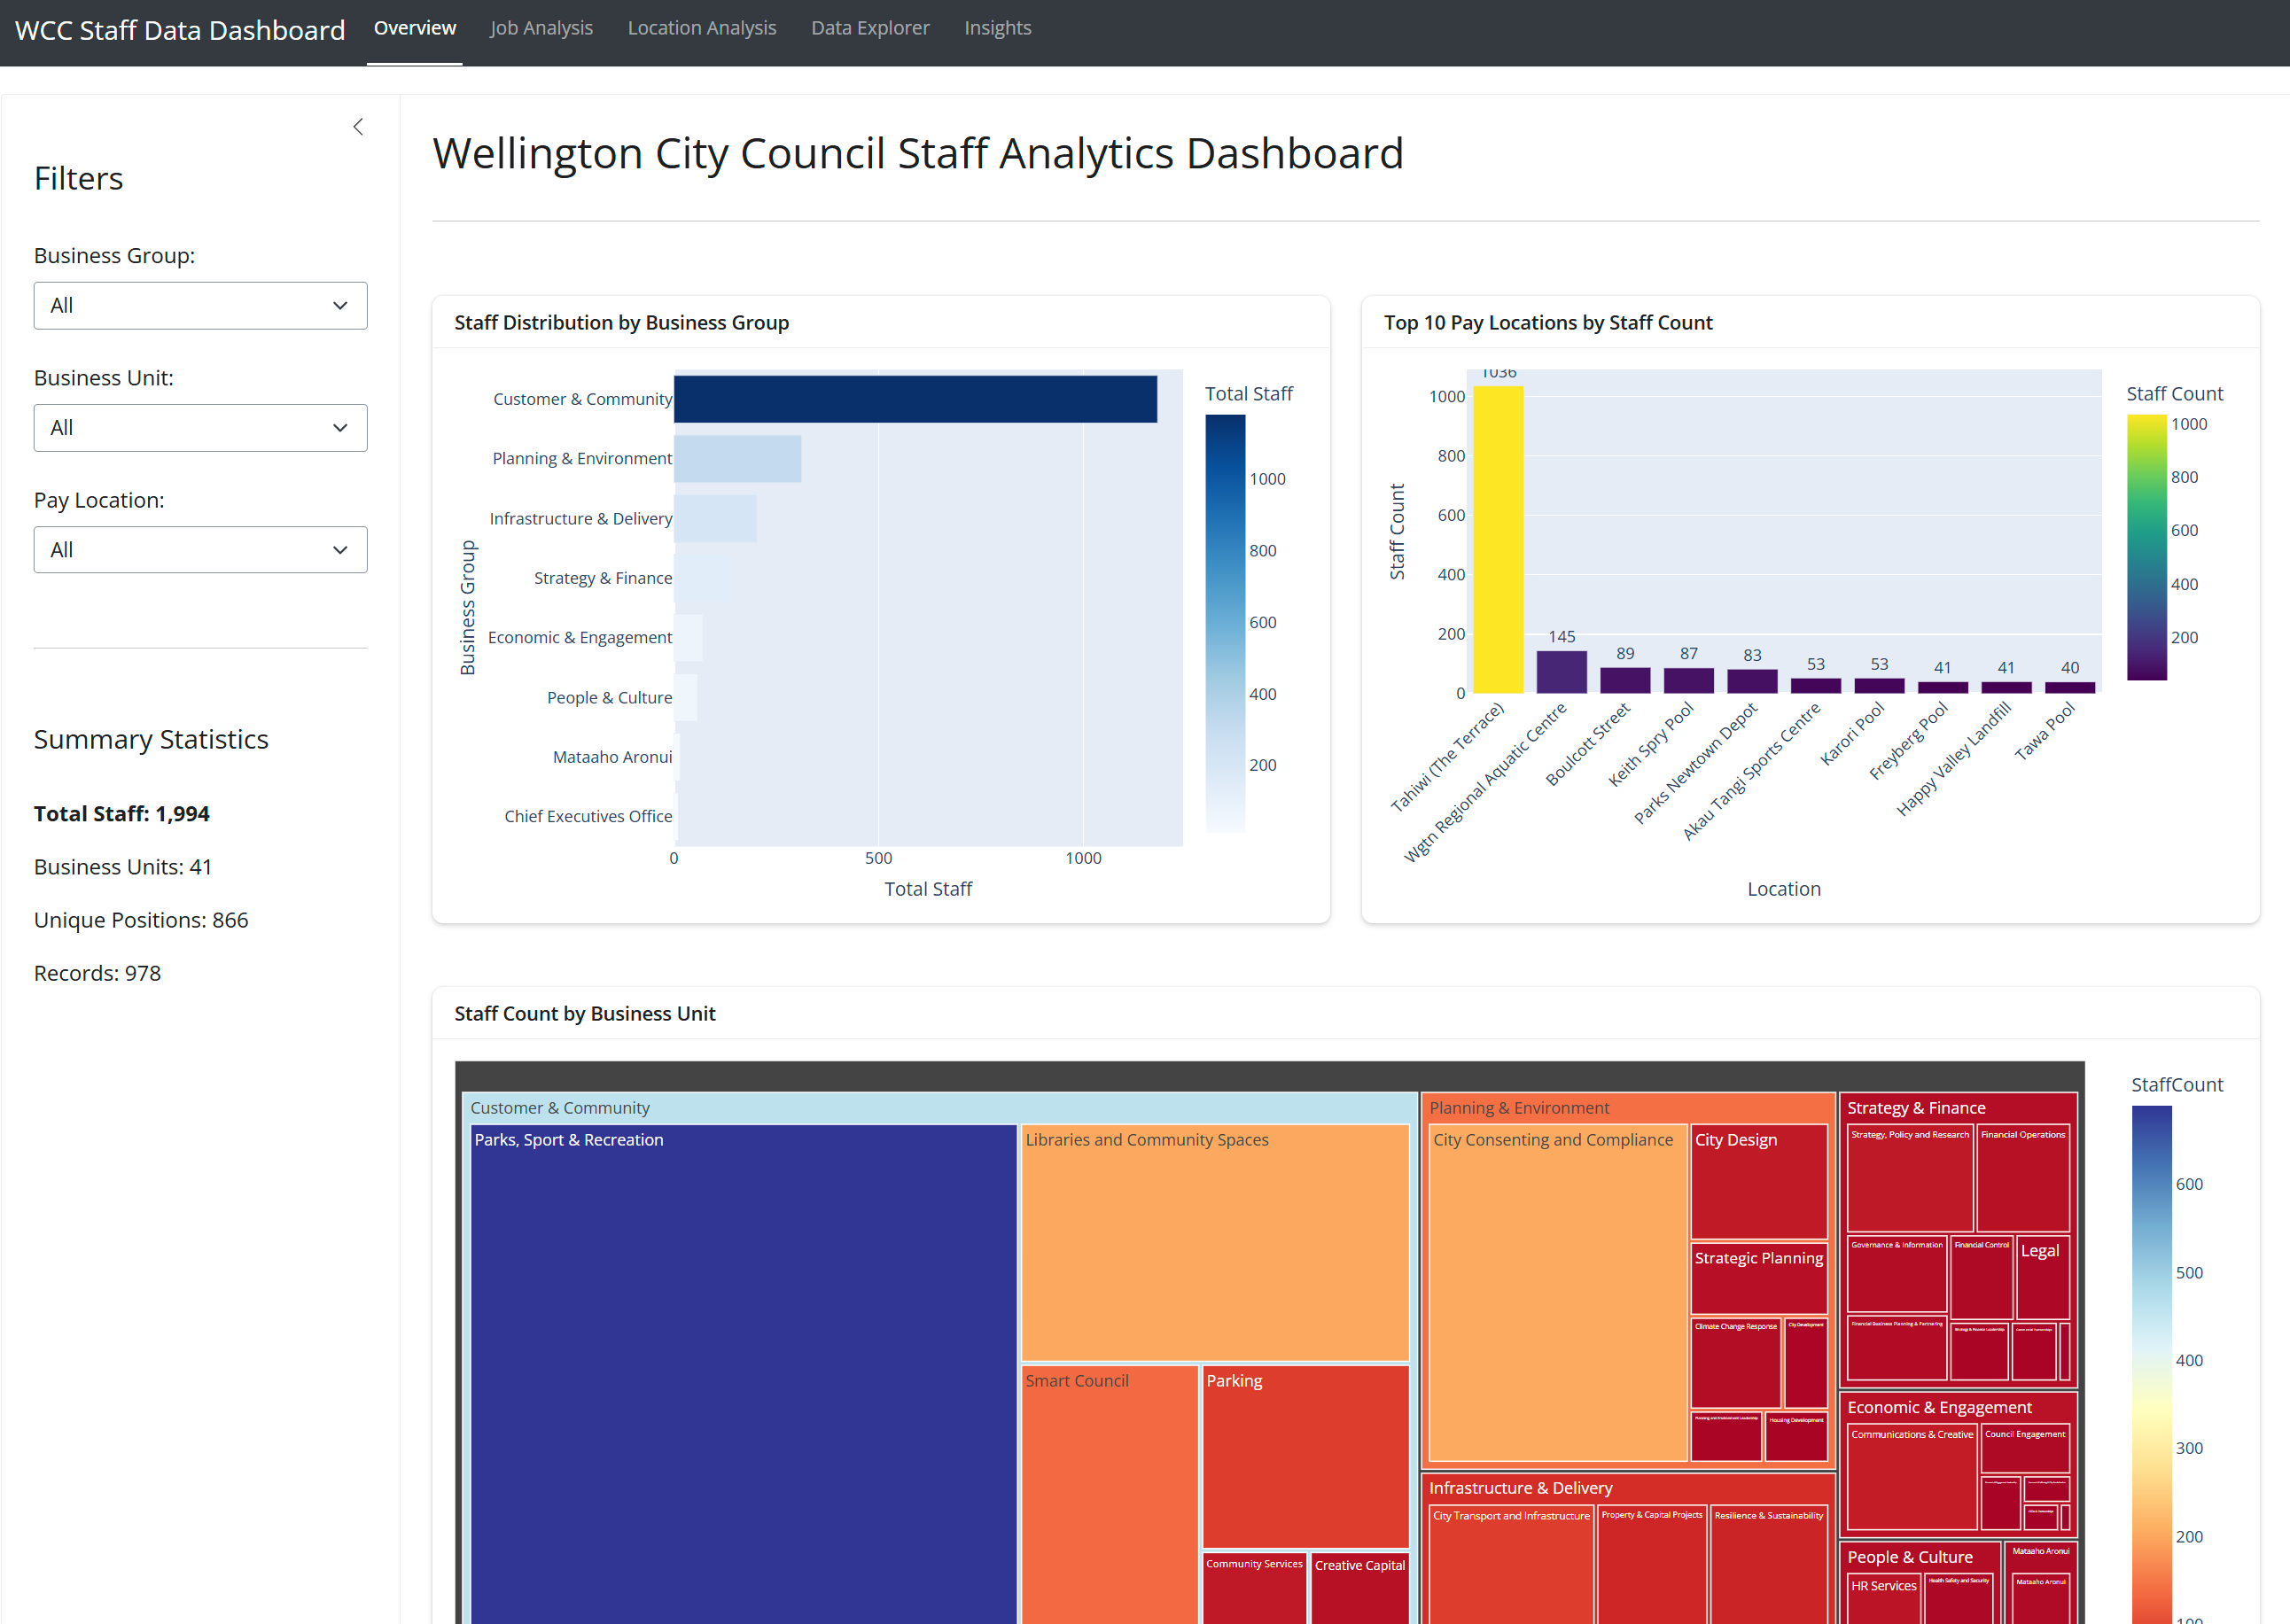
Task: Click the Tahiwi (The Terrace) bar
Action: (x=1497, y=540)
